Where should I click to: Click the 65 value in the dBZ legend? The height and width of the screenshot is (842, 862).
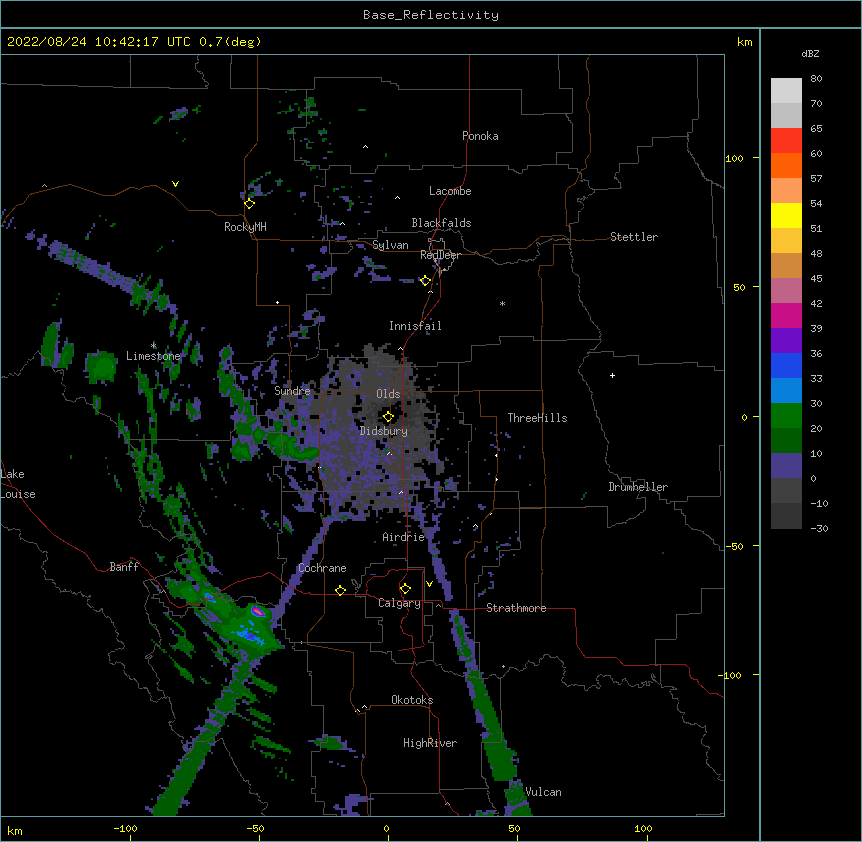(816, 129)
